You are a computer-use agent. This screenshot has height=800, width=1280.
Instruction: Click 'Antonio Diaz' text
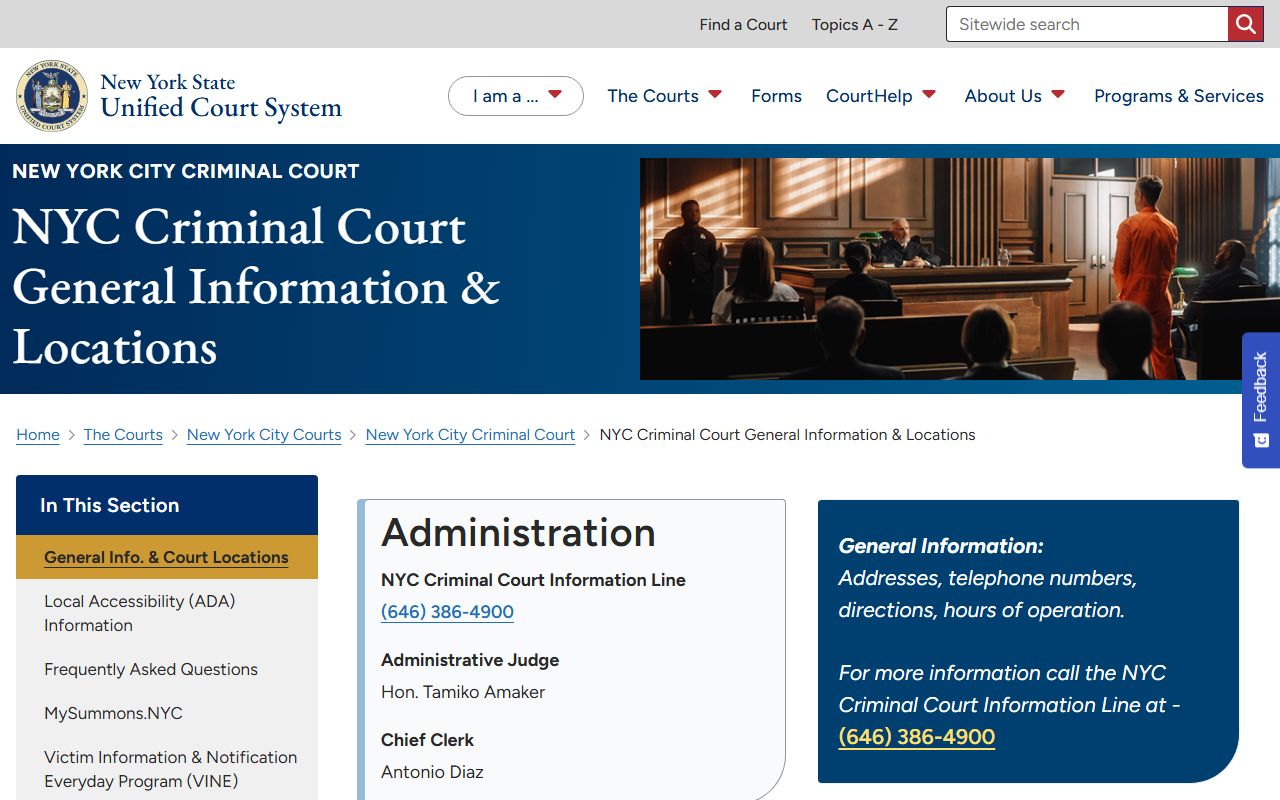(432, 772)
